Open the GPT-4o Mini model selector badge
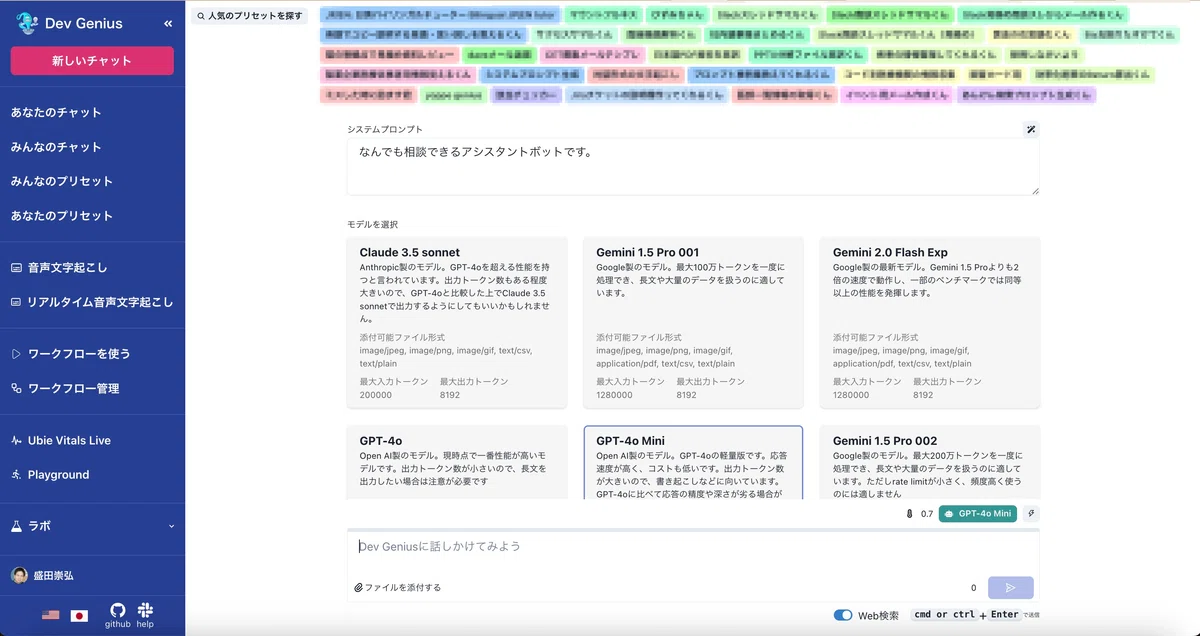The height and width of the screenshot is (636, 1200). (977, 514)
